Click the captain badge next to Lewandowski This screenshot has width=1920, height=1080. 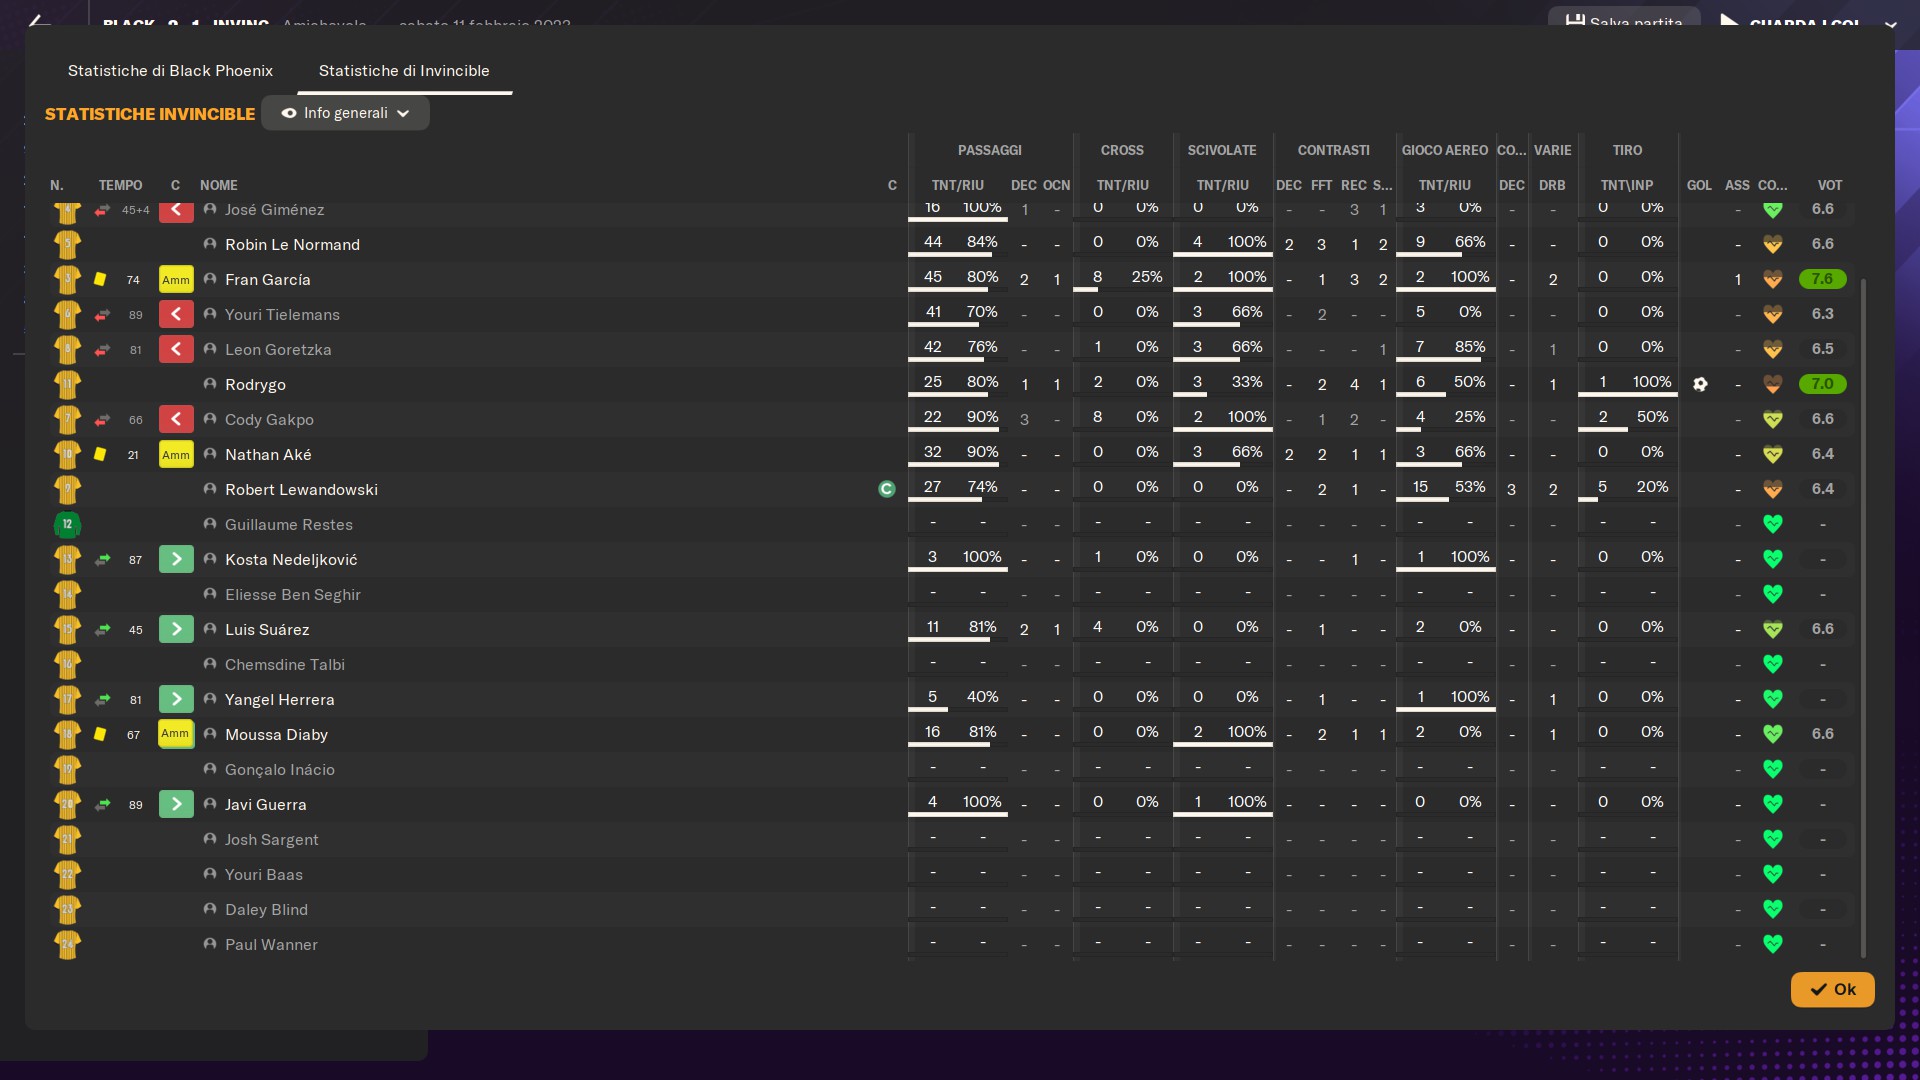pos(886,489)
